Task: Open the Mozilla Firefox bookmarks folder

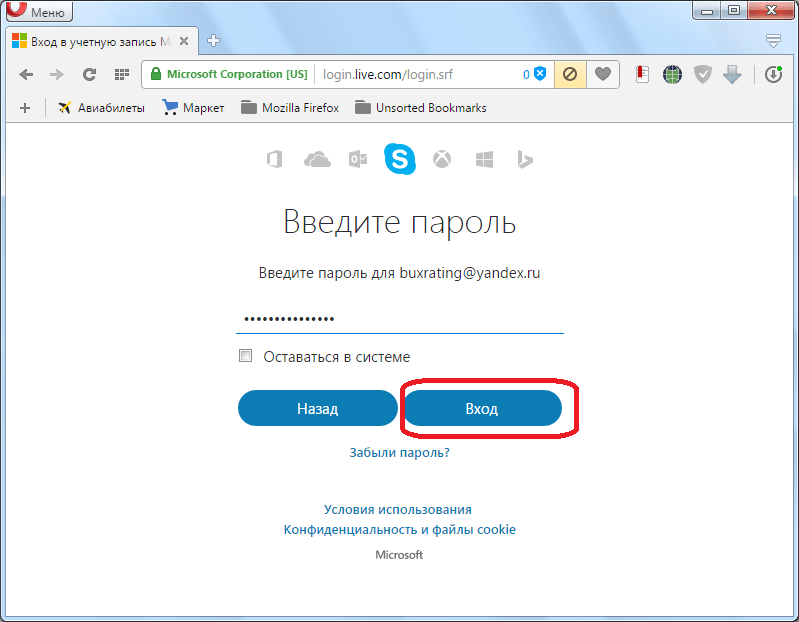Action: tap(290, 108)
